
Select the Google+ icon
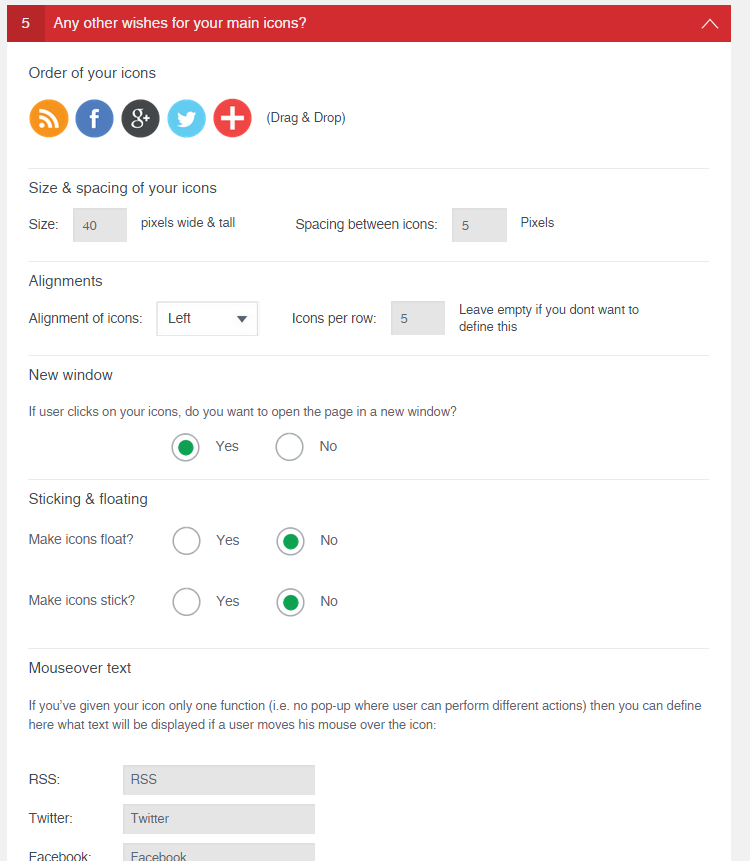tap(140, 118)
